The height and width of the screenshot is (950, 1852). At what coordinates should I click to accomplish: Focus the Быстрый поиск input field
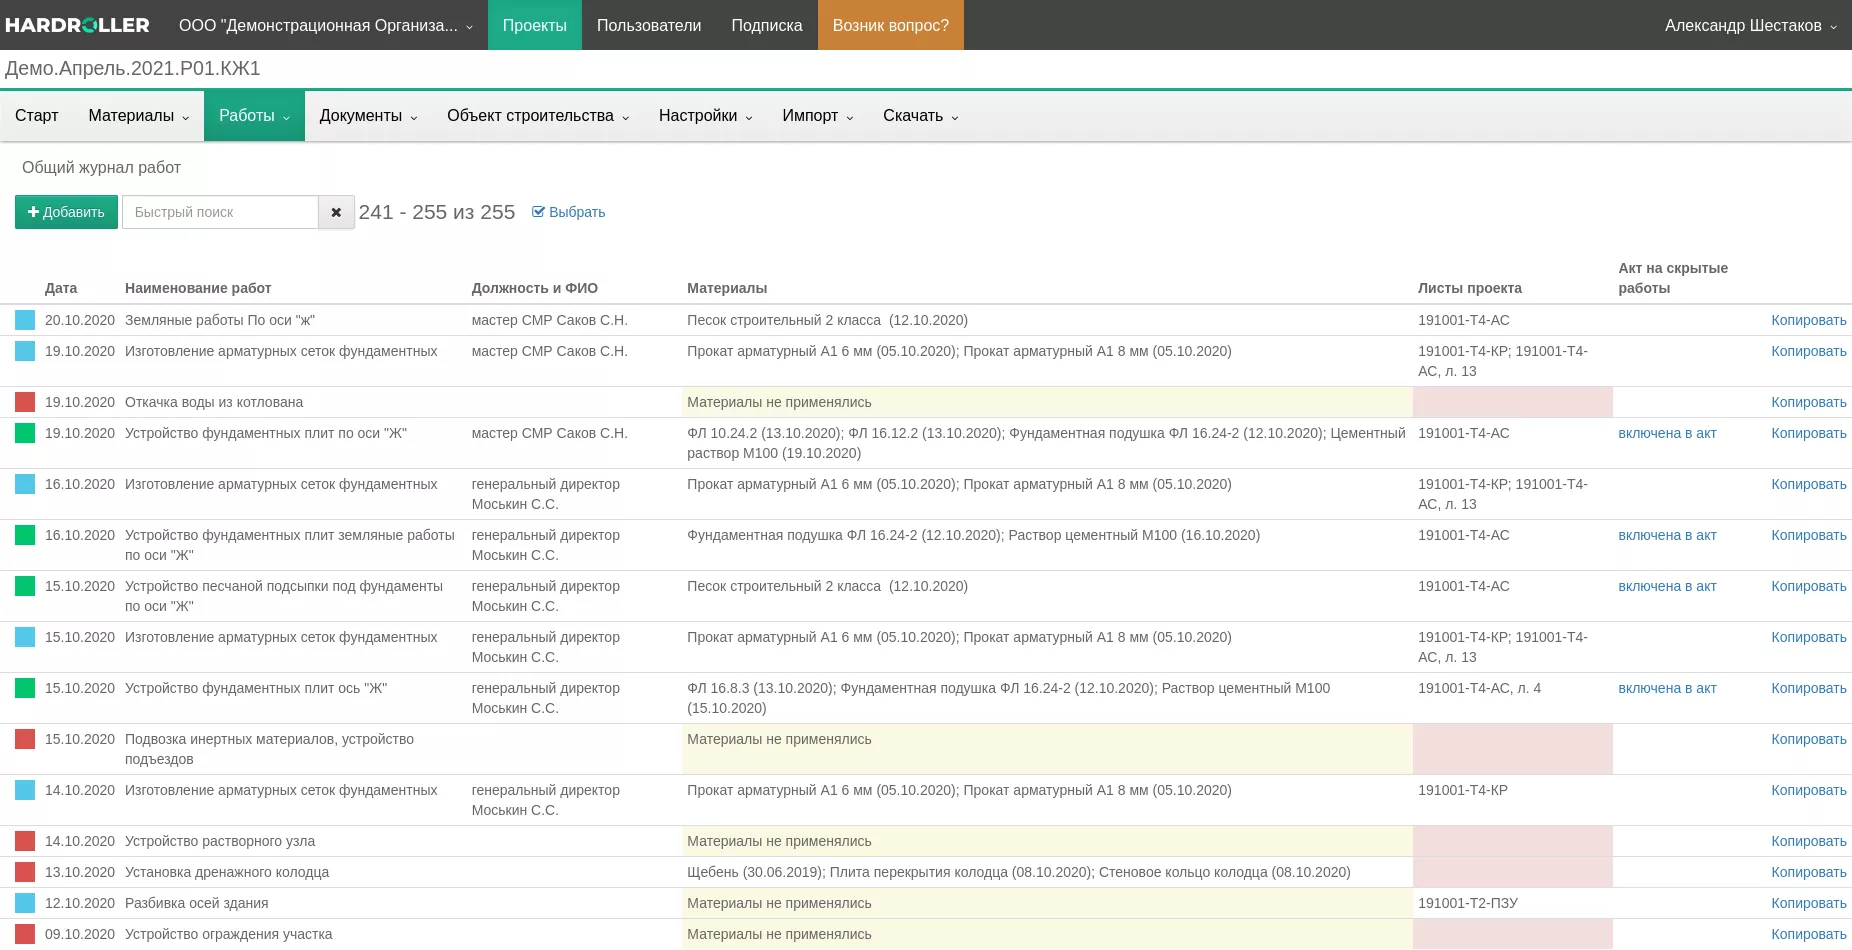pyautogui.click(x=220, y=212)
